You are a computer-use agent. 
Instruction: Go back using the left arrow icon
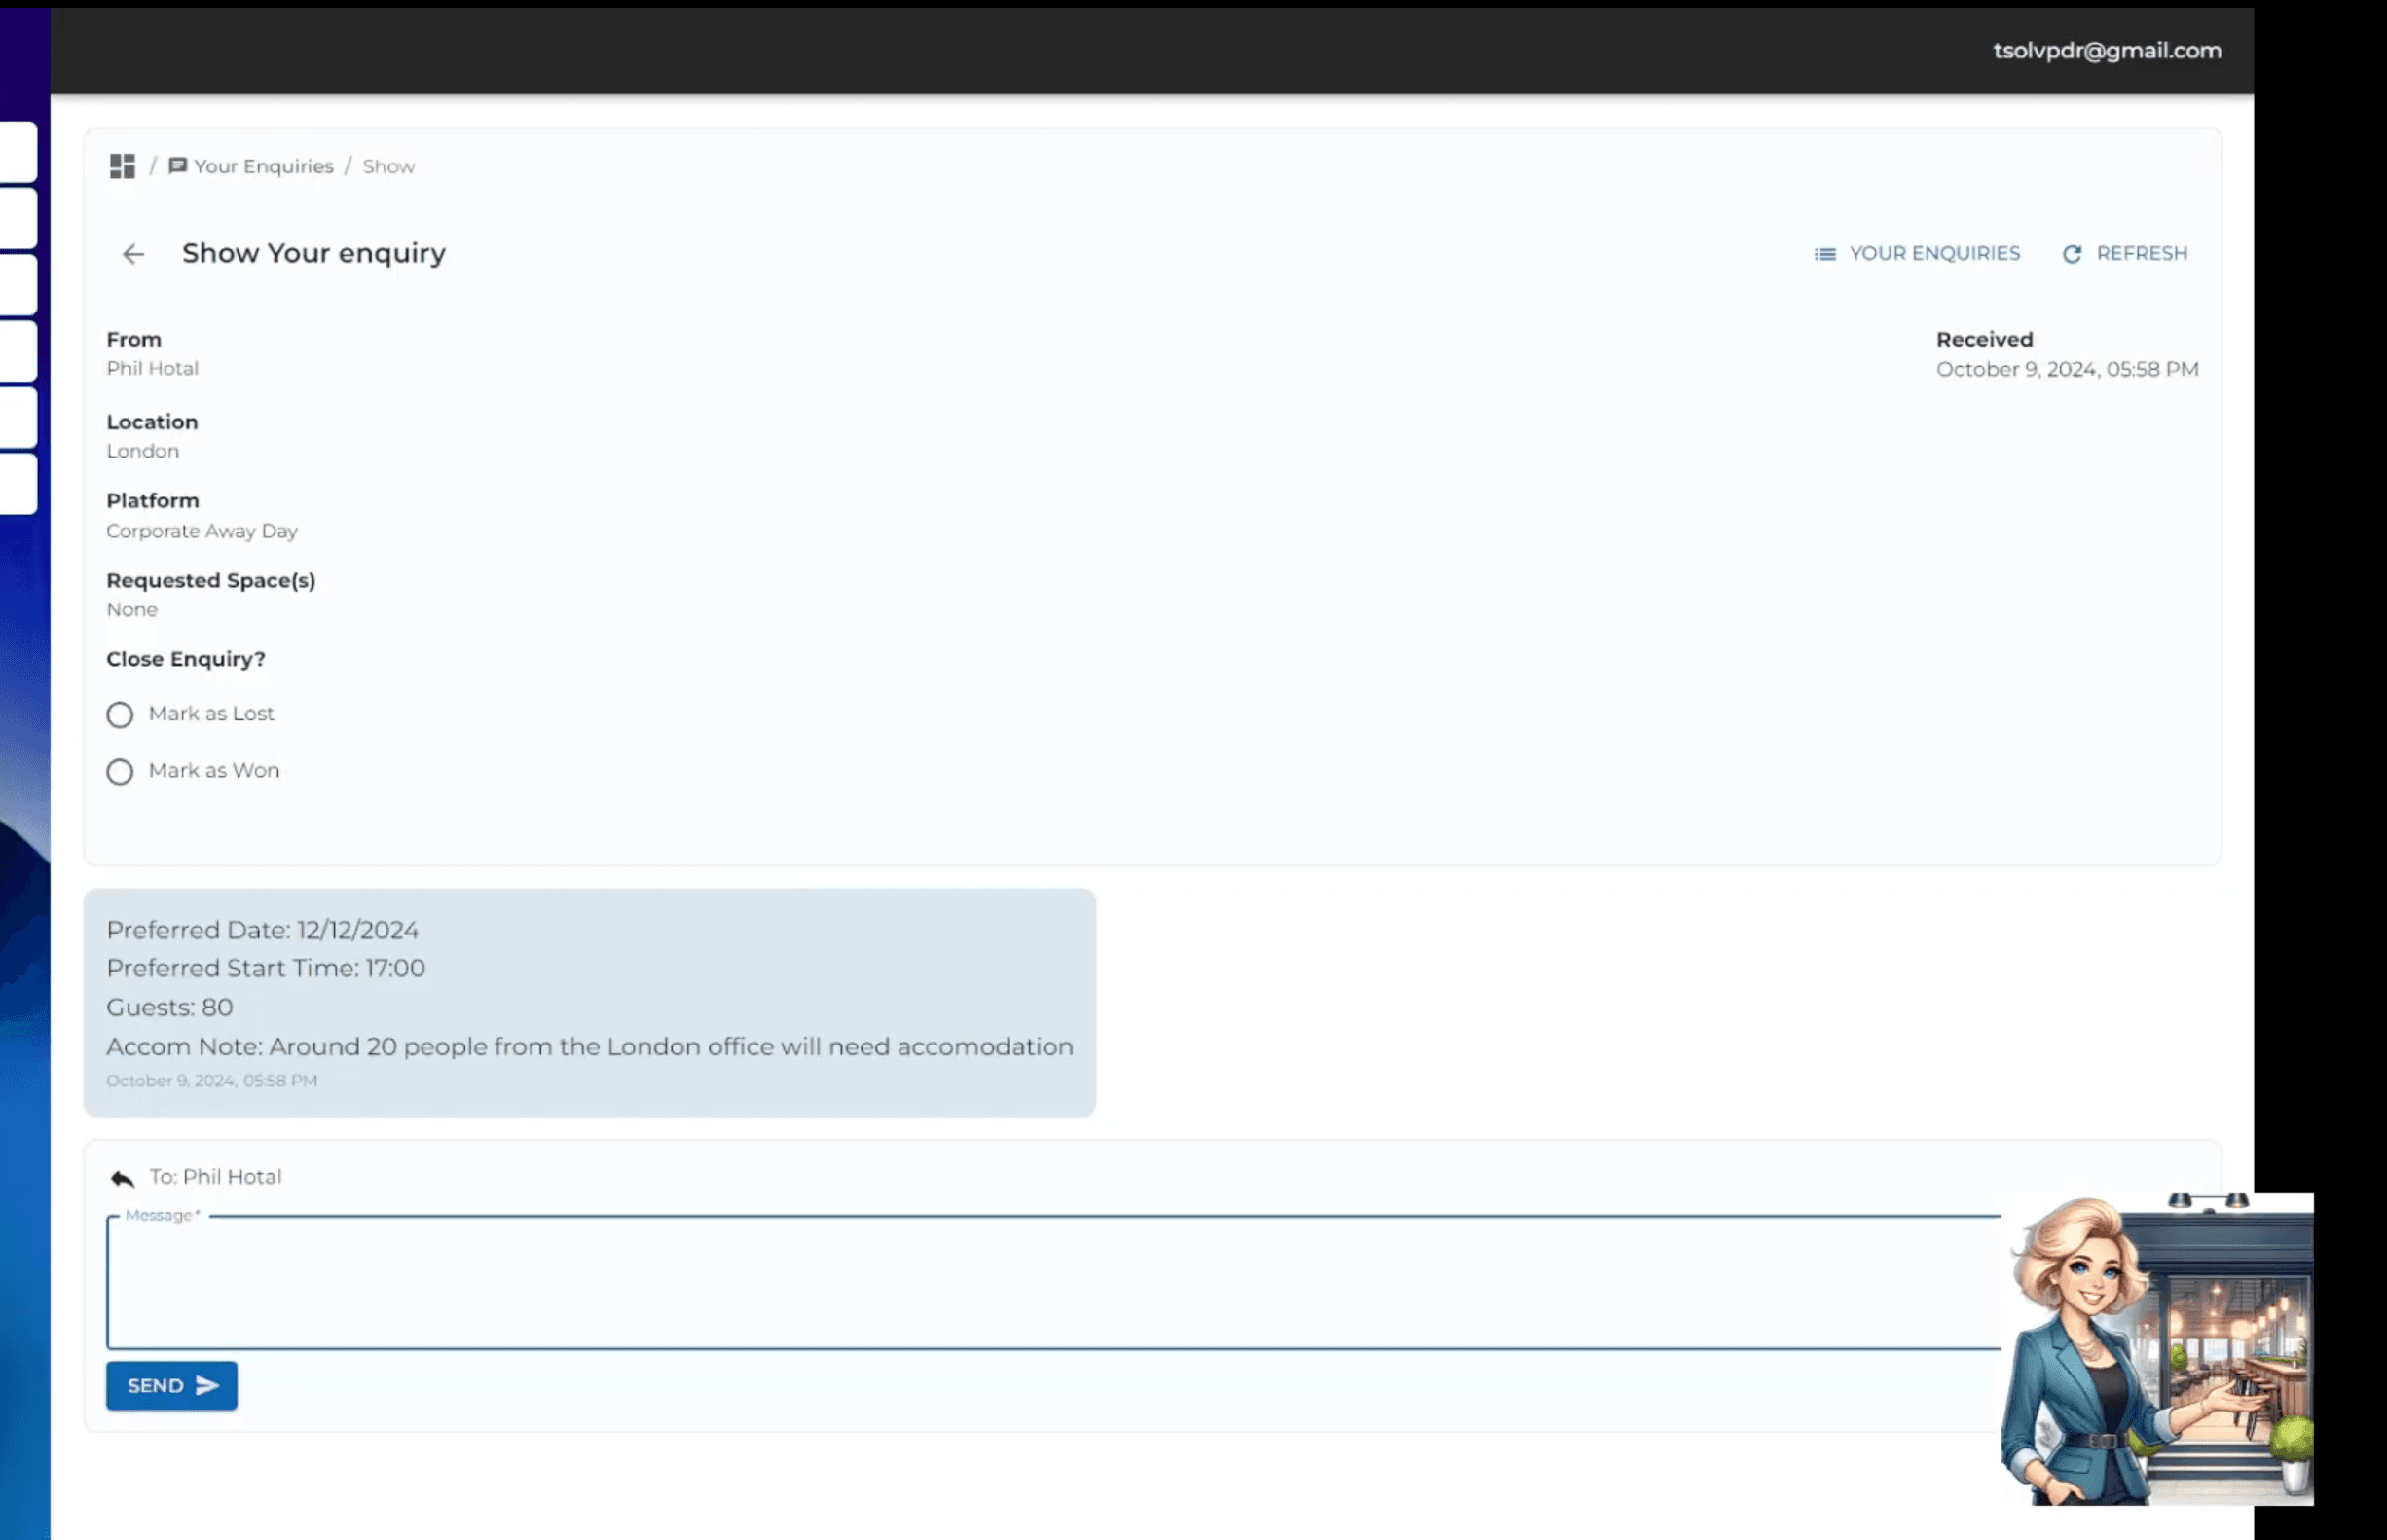133,254
